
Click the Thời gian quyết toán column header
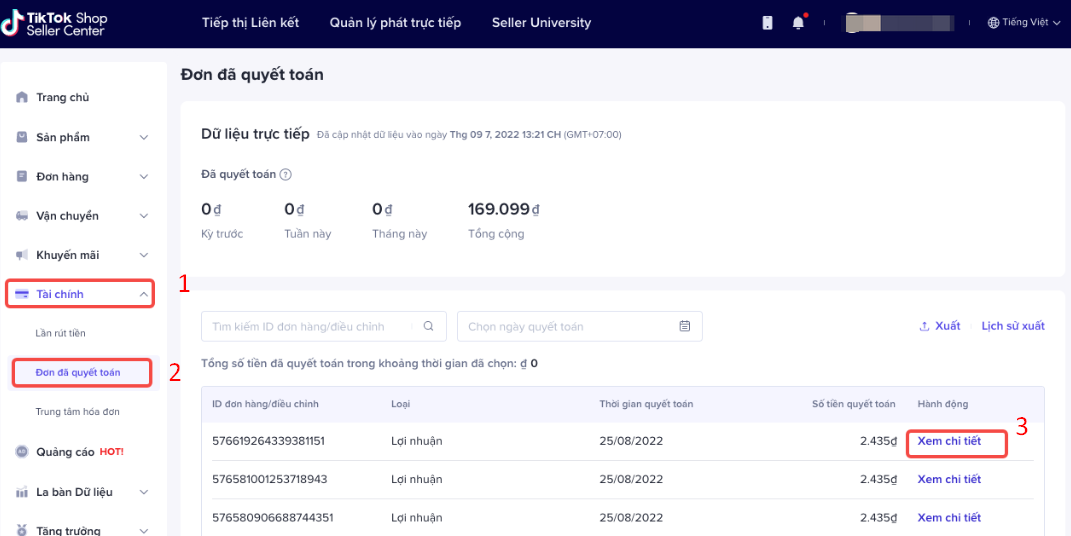coord(646,404)
